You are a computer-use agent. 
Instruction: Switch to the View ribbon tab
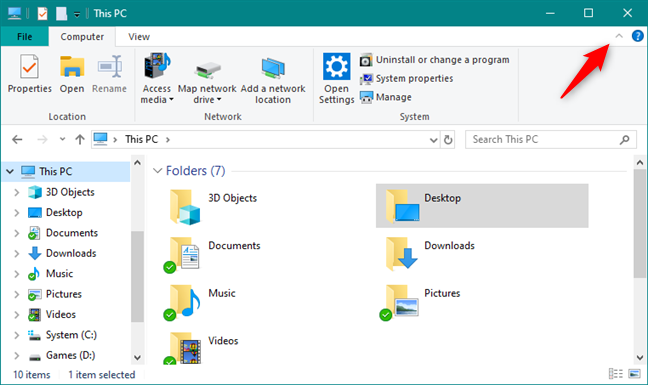click(139, 37)
